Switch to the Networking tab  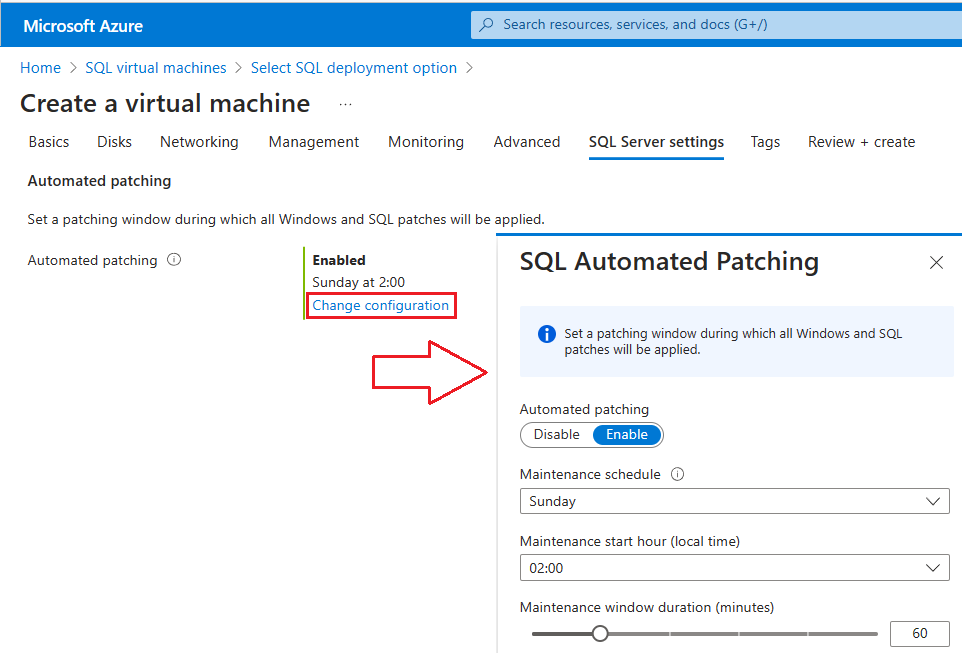[198, 142]
